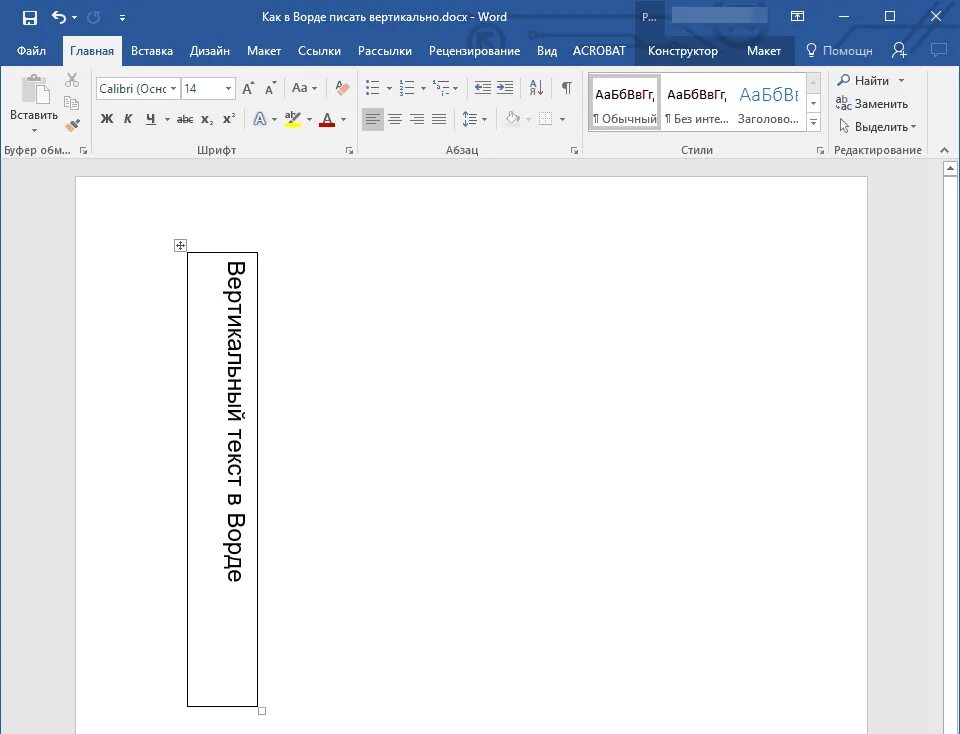
Task: Open the Рассылки tab
Action: click(x=384, y=51)
